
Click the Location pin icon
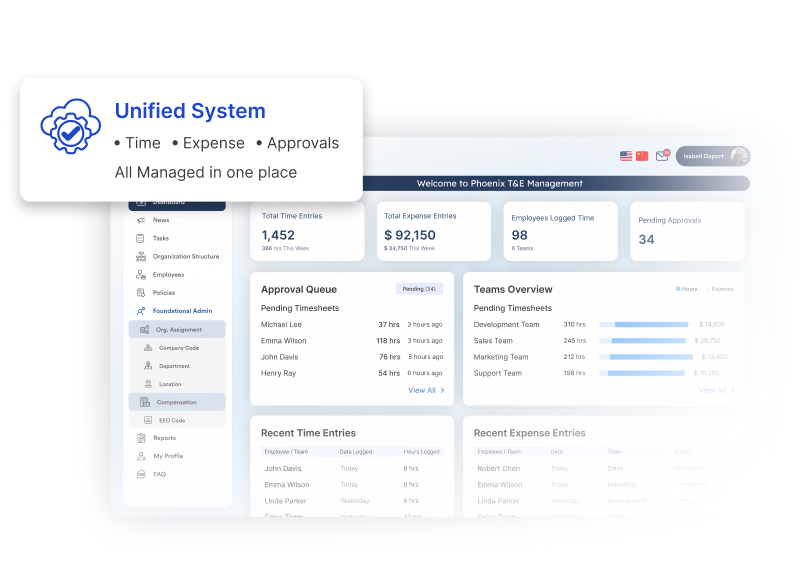(x=148, y=384)
